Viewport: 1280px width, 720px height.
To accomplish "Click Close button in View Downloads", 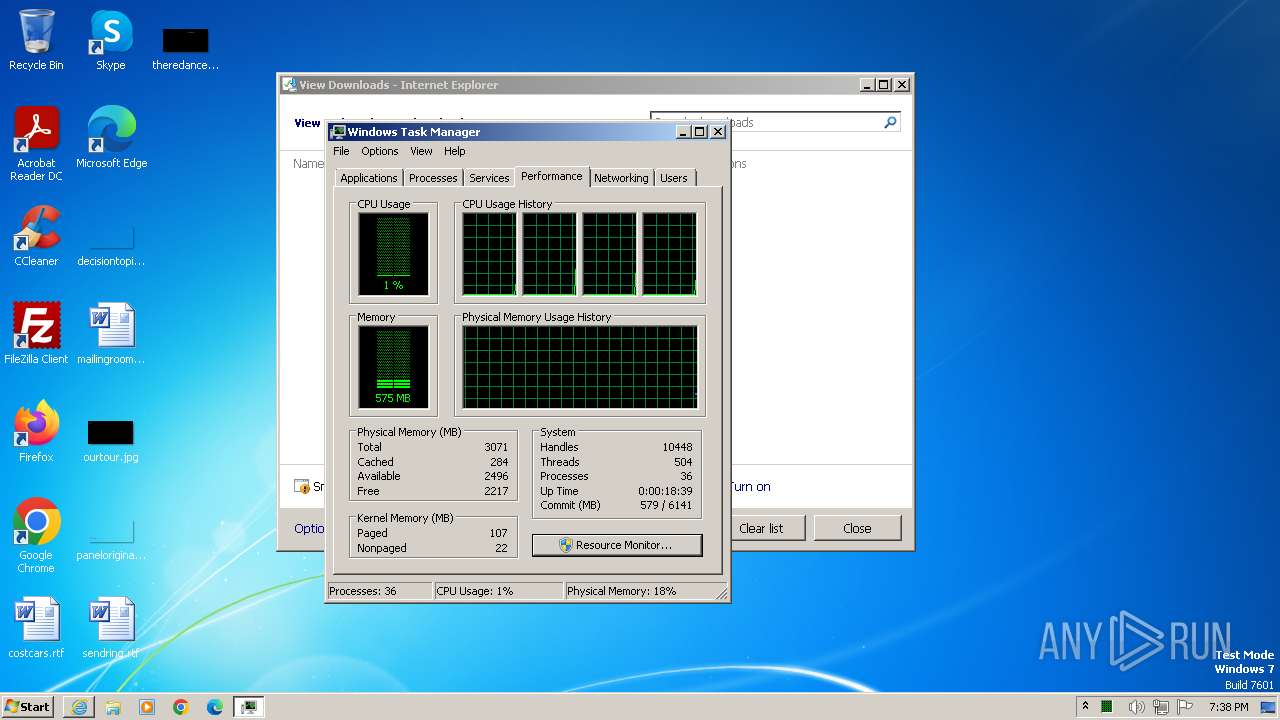I will tap(857, 528).
